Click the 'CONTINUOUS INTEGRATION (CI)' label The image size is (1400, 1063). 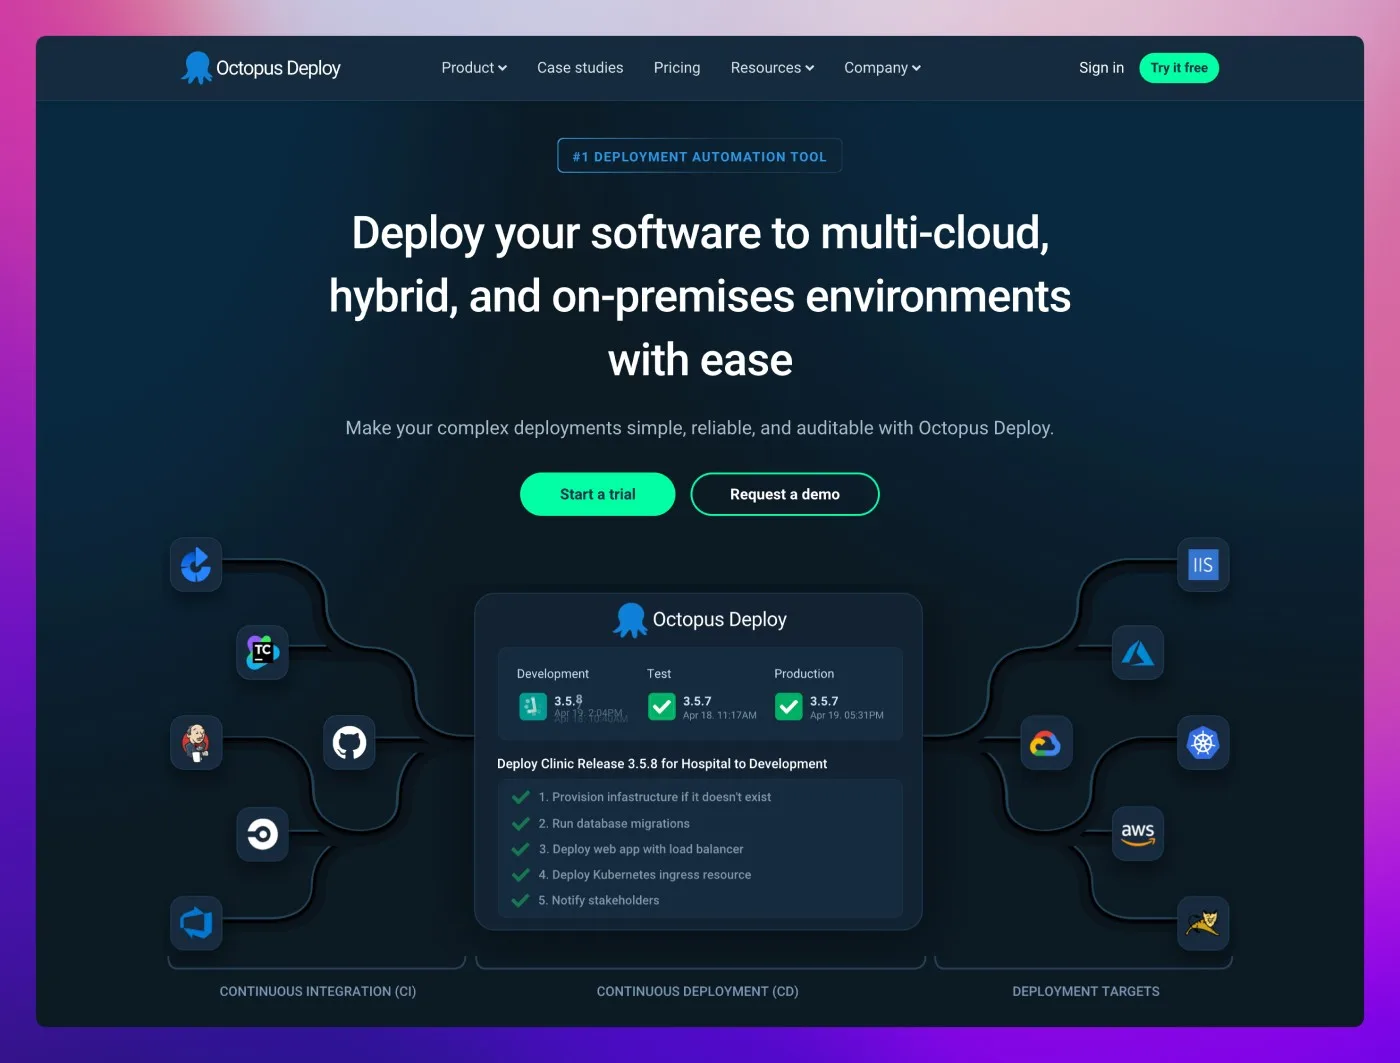[318, 991]
